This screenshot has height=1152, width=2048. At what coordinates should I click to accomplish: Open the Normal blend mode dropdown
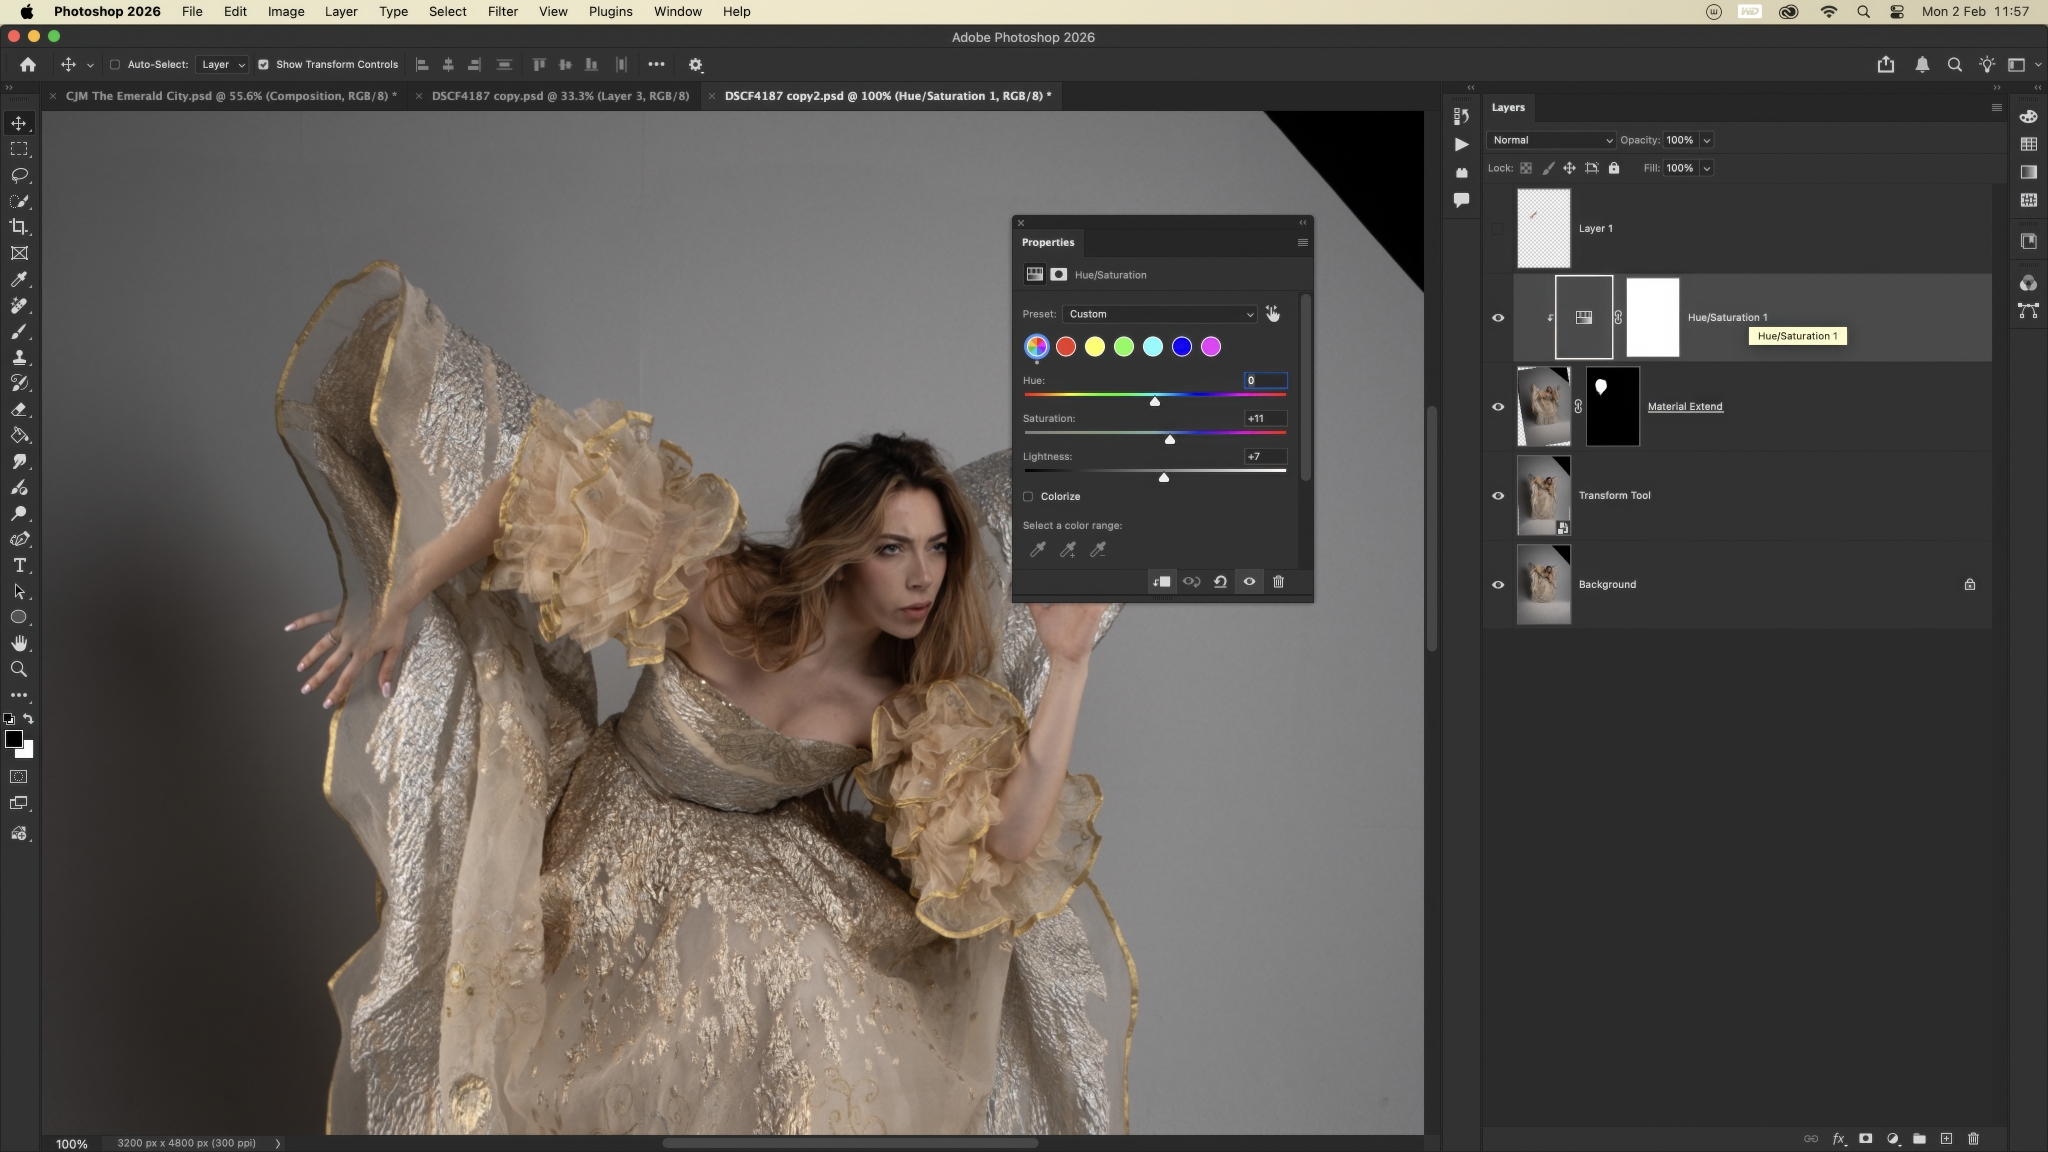click(1550, 141)
